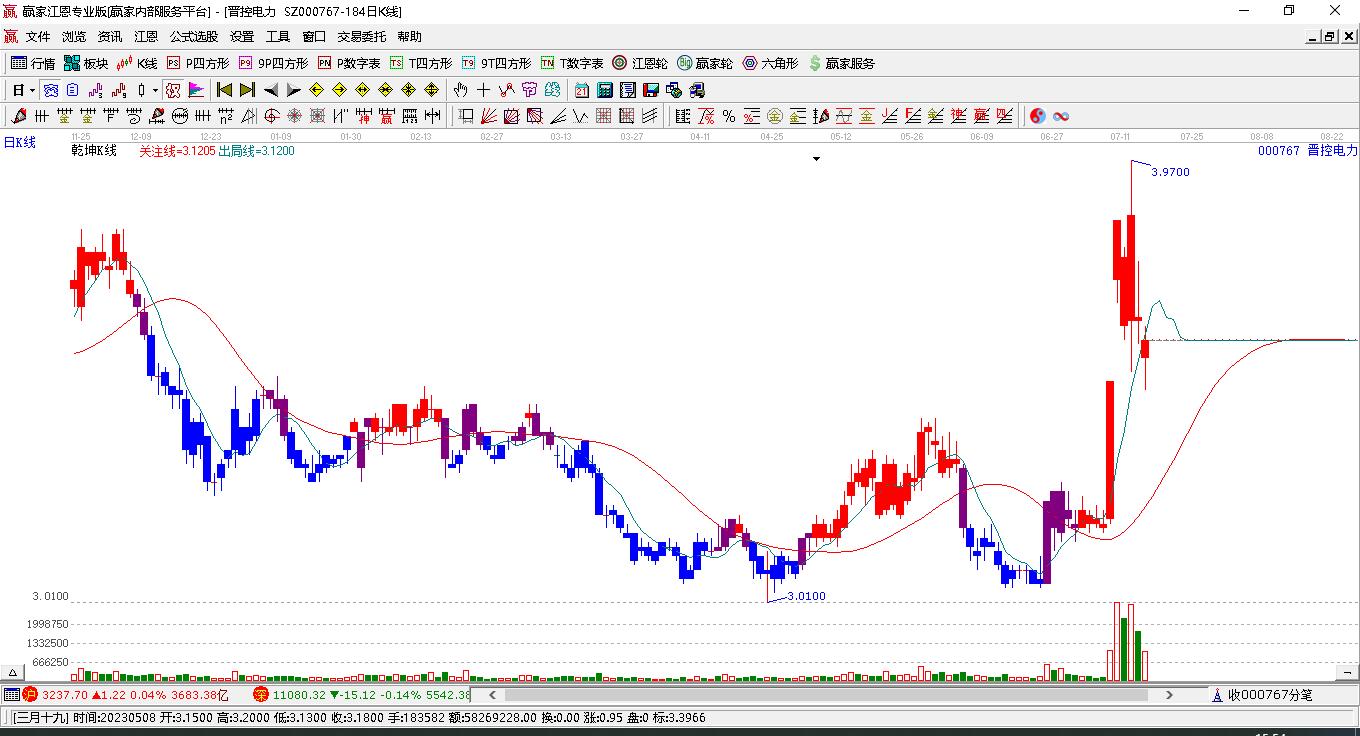The height and width of the screenshot is (736, 1360).
Task: Open the T数字表 tool
Action: 572,63
